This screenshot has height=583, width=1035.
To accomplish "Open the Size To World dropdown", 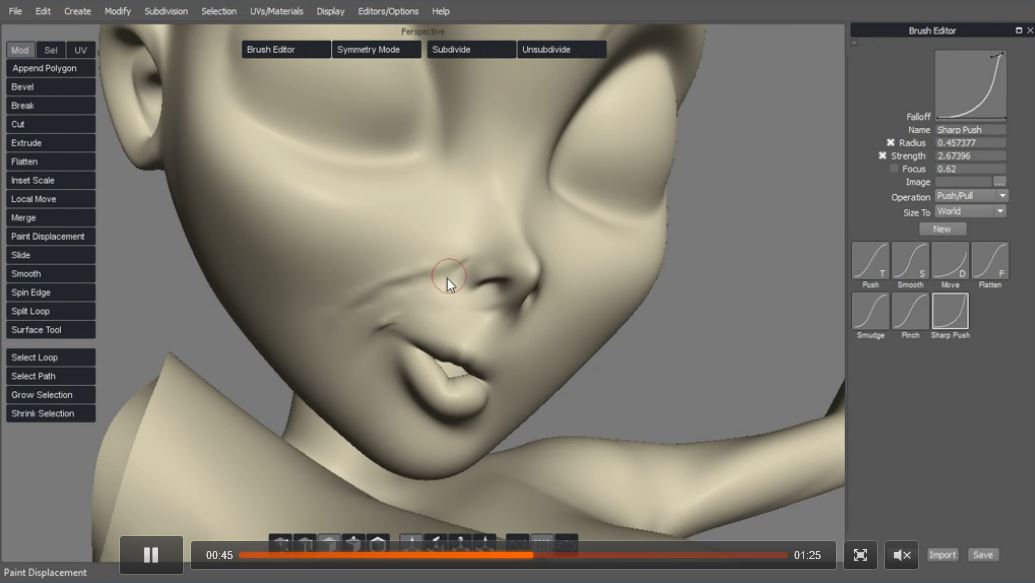I will pyautogui.click(x=970, y=211).
